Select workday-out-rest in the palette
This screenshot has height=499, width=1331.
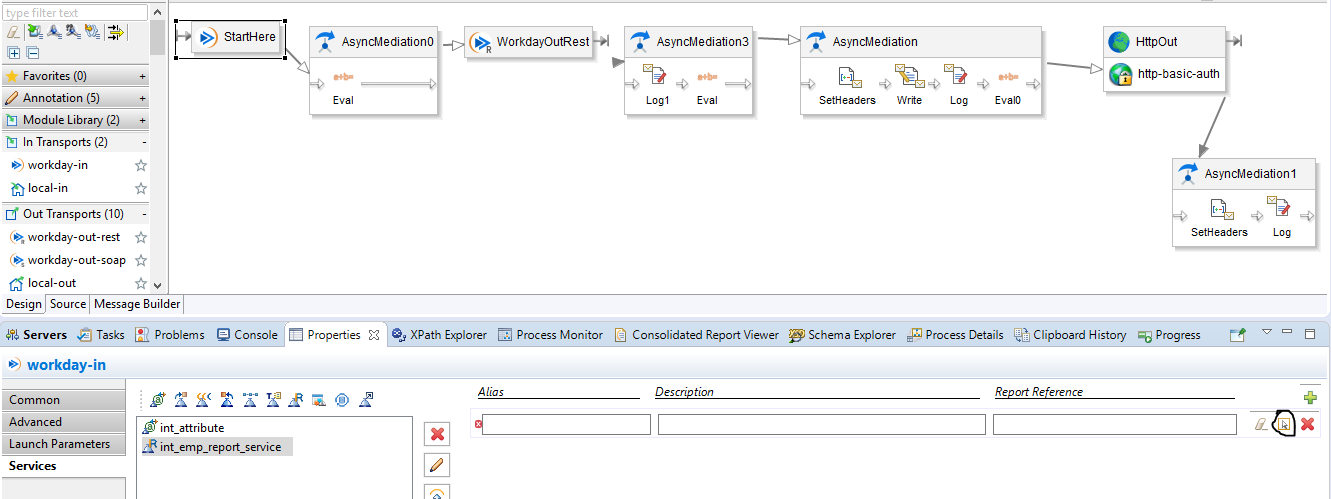(74, 237)
